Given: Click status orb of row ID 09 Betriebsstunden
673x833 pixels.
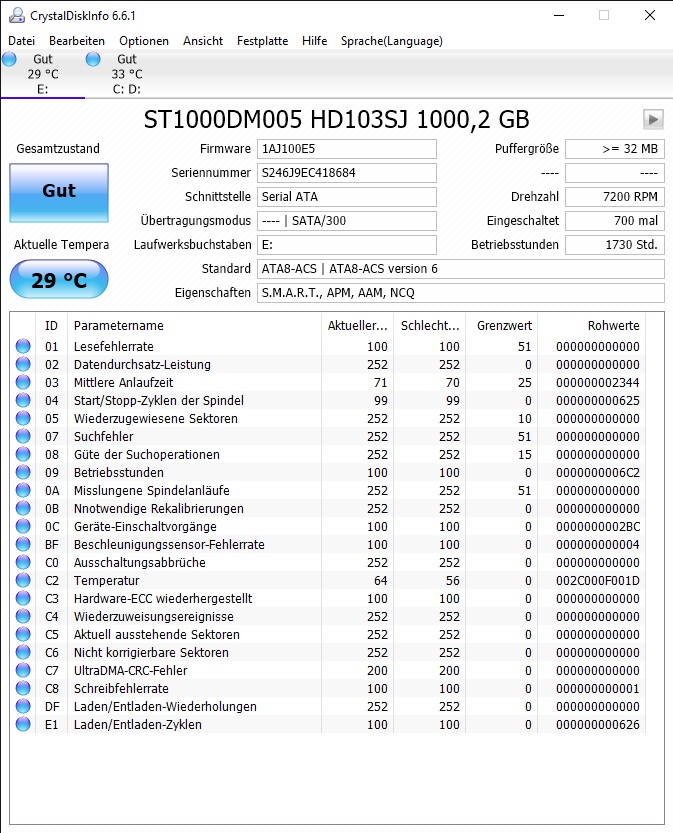Looking at the screenshot, I should tap(23, 472).
